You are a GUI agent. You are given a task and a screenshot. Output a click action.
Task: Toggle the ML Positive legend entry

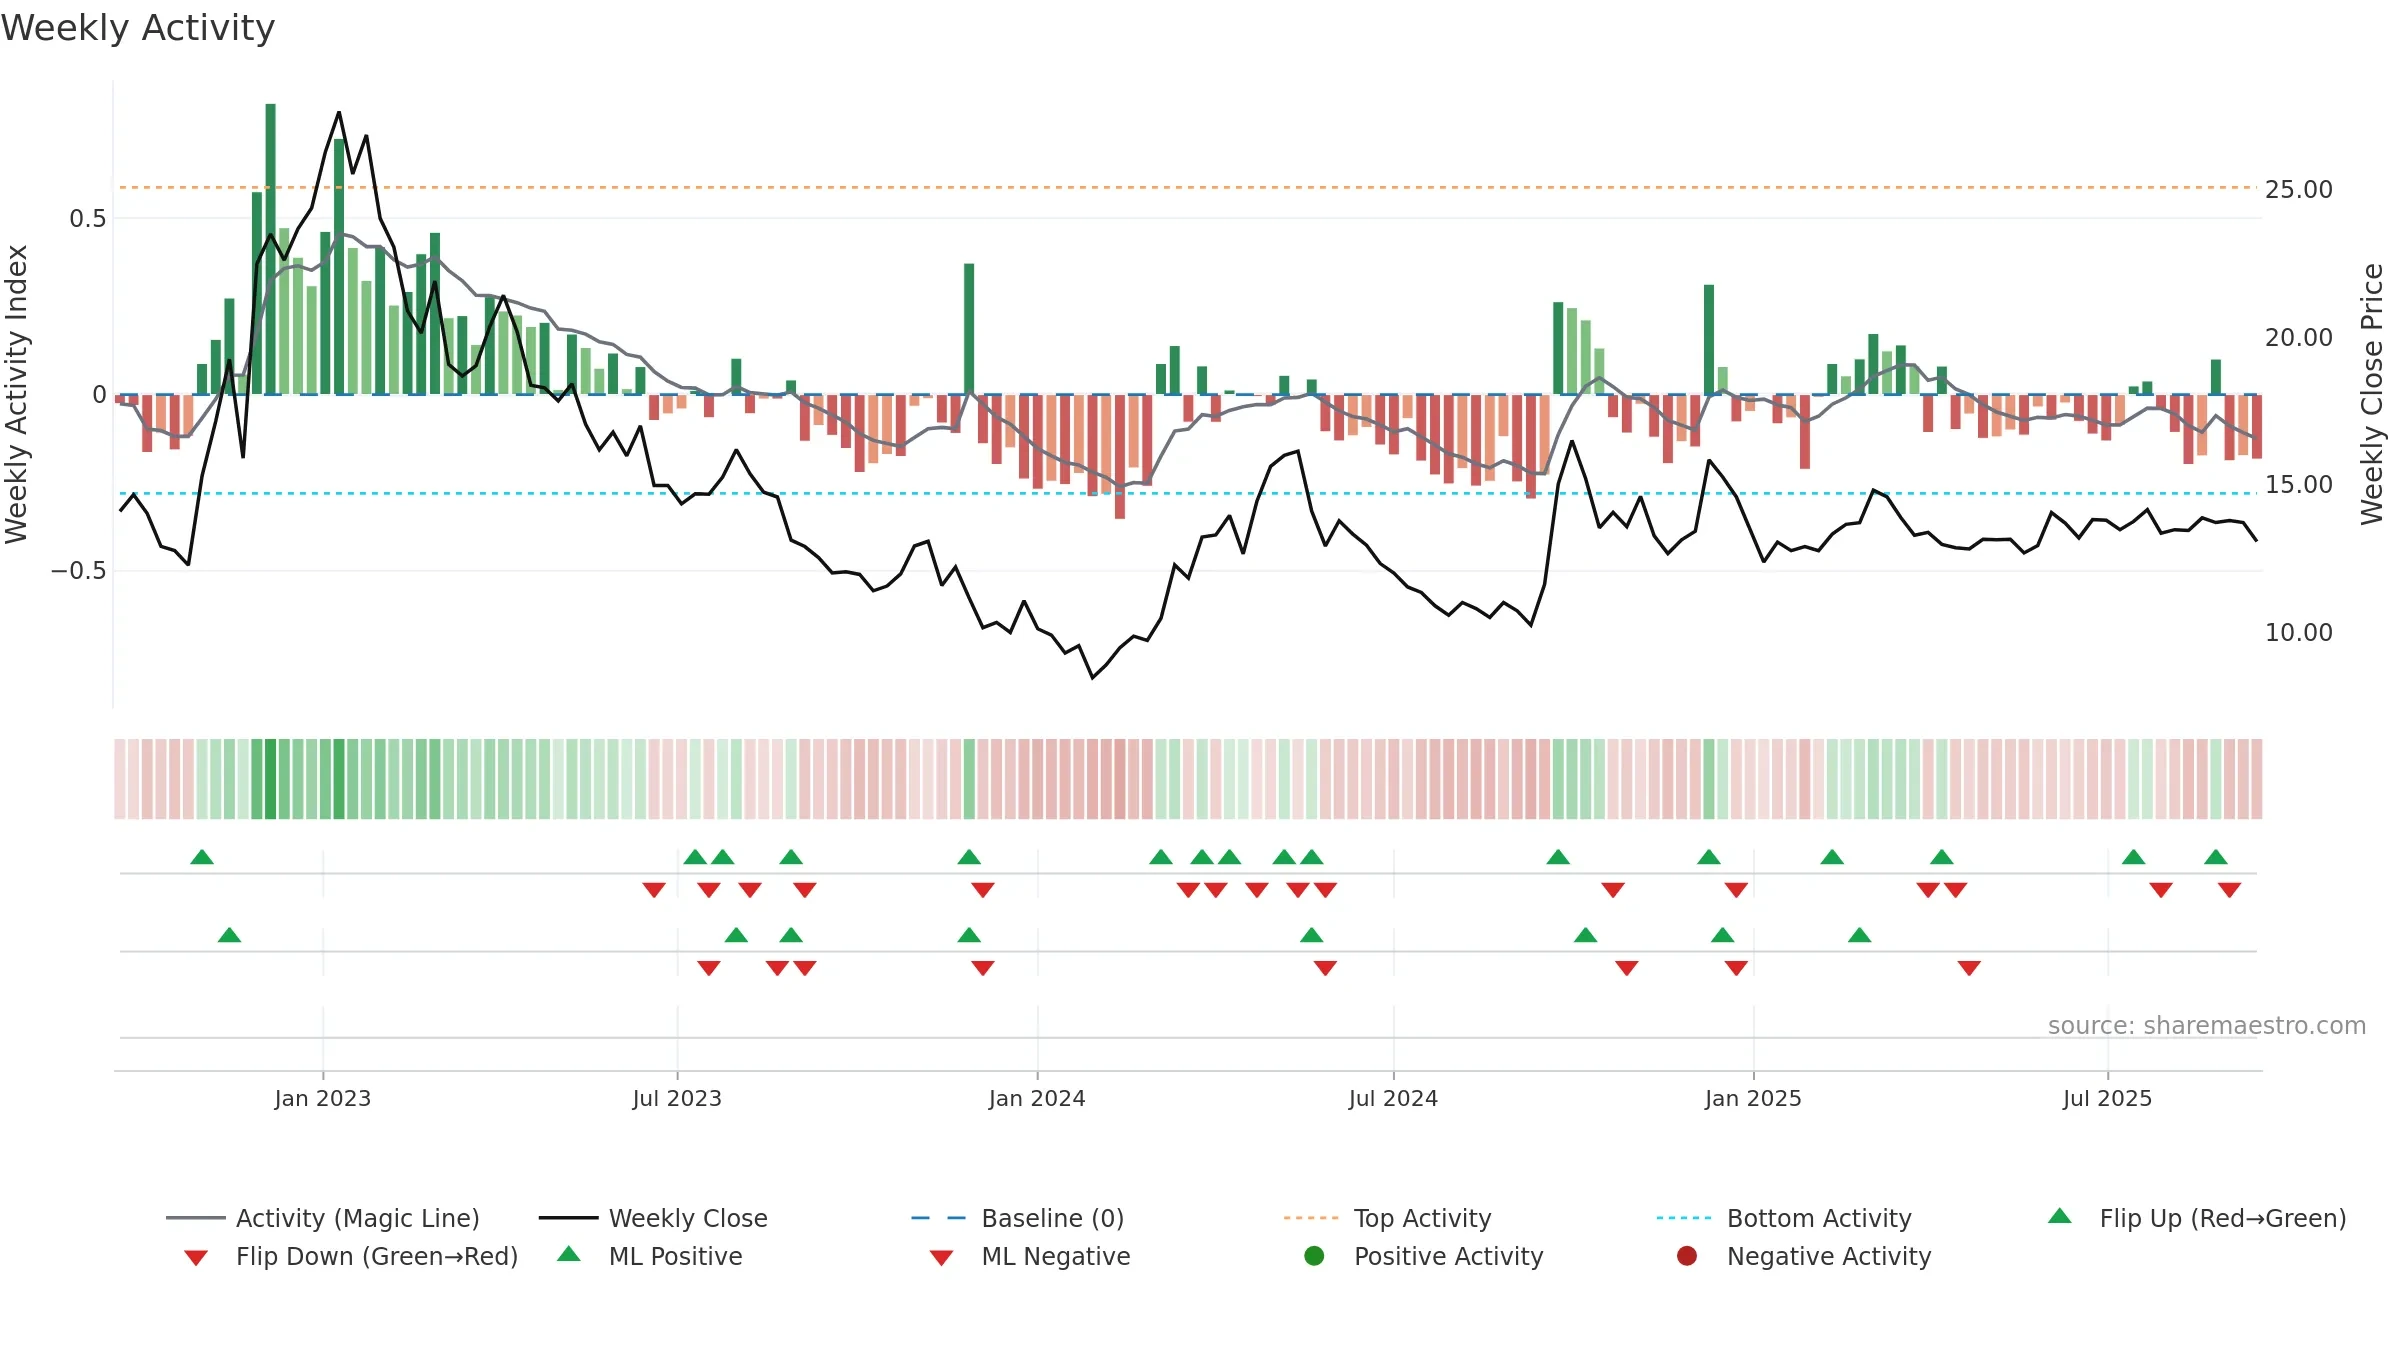pos(650,1256)
